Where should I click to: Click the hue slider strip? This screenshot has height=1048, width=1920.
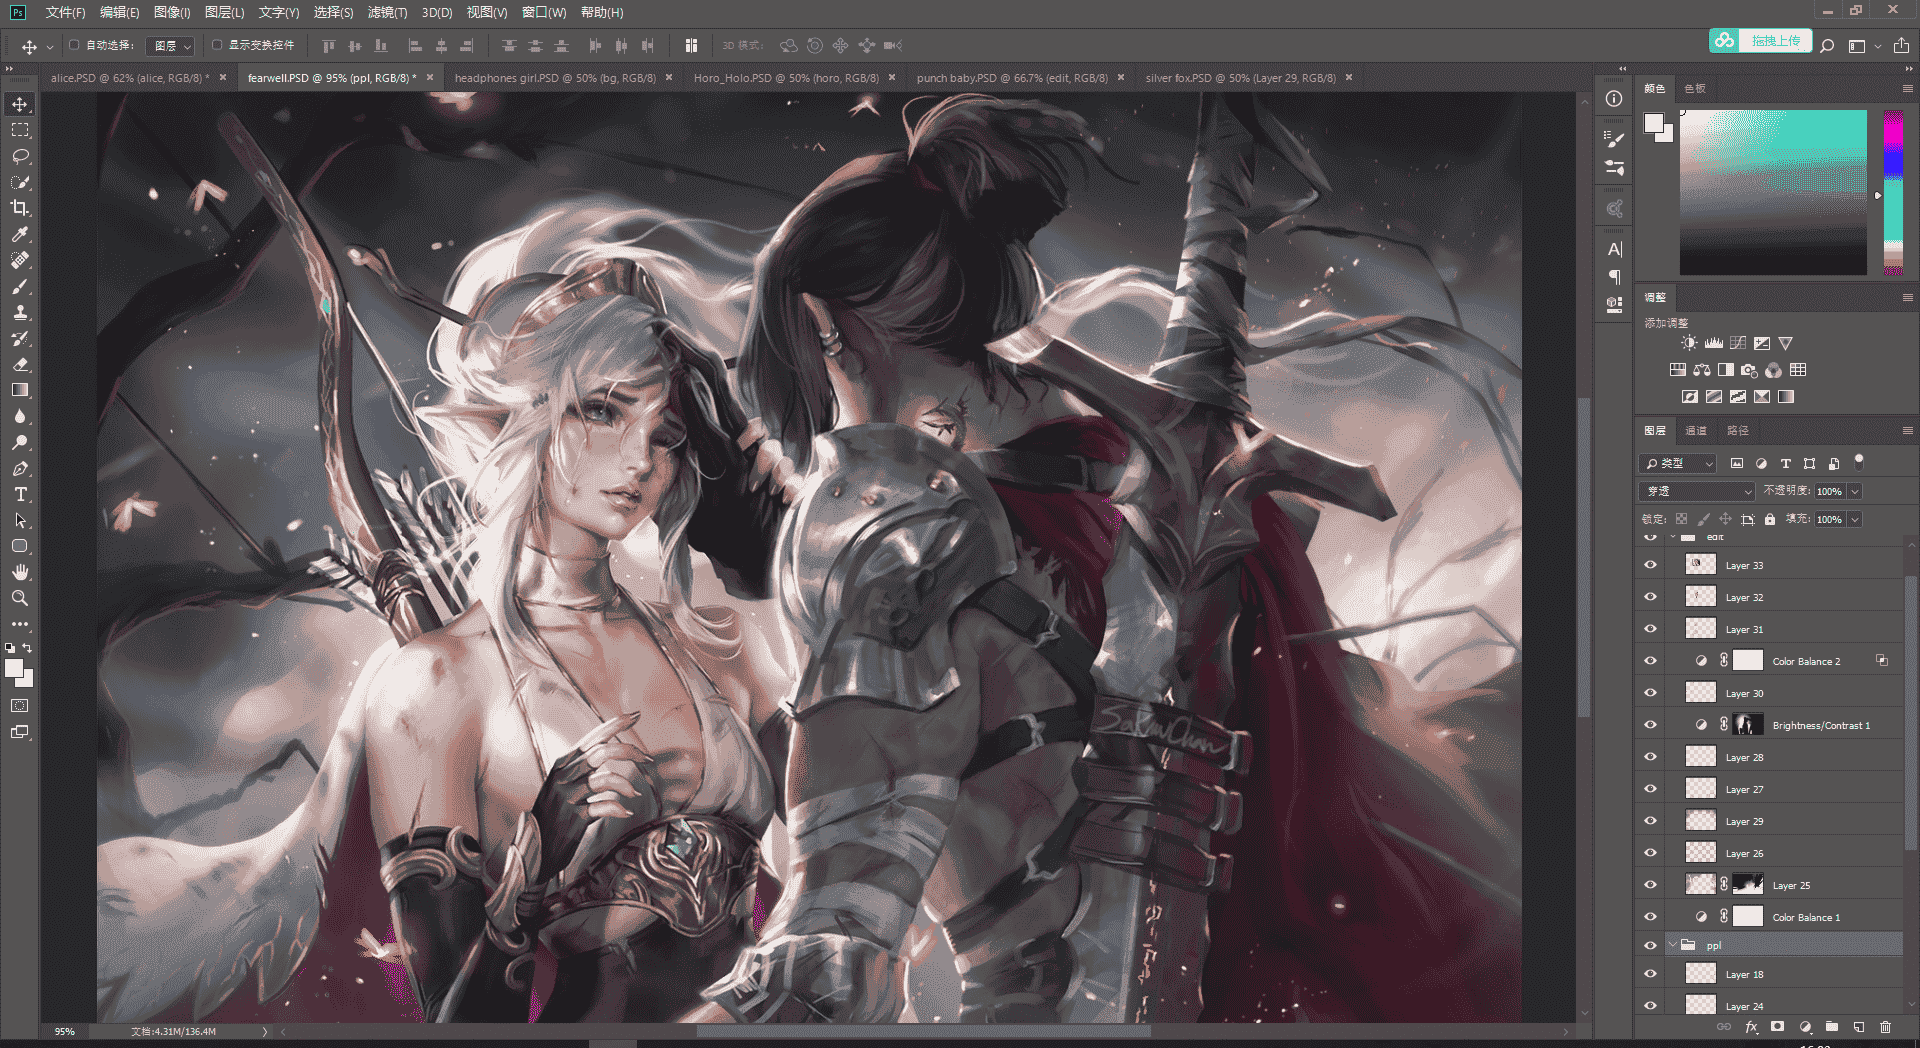[x=1893, y=192]
